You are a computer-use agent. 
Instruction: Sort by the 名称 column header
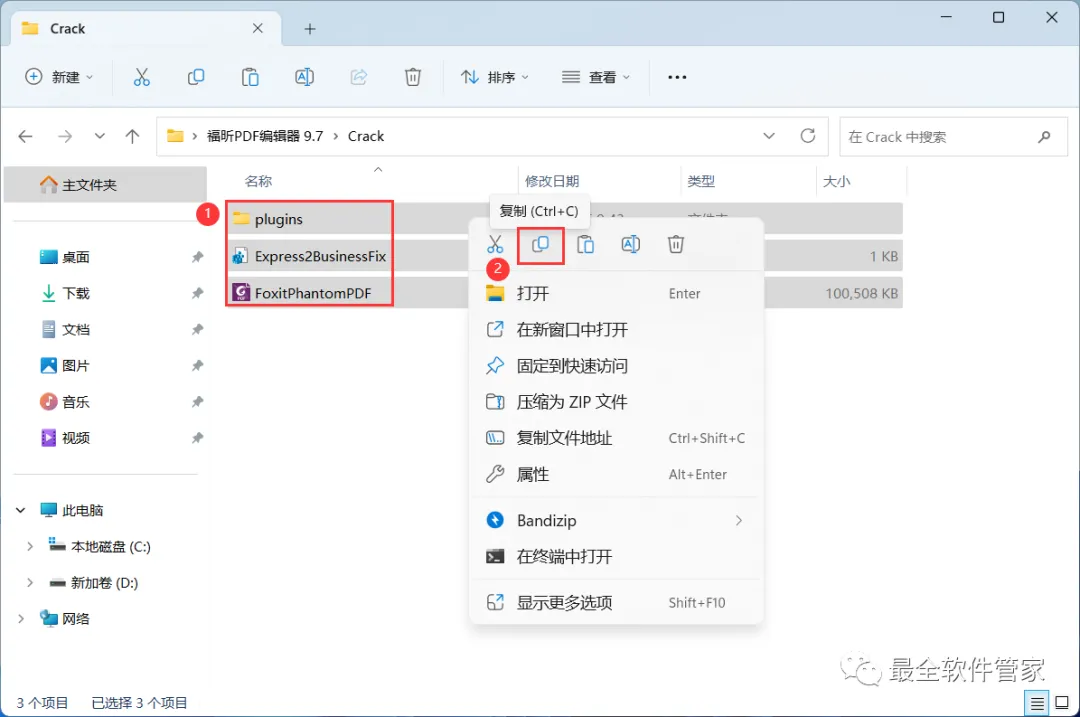point(258,181)
